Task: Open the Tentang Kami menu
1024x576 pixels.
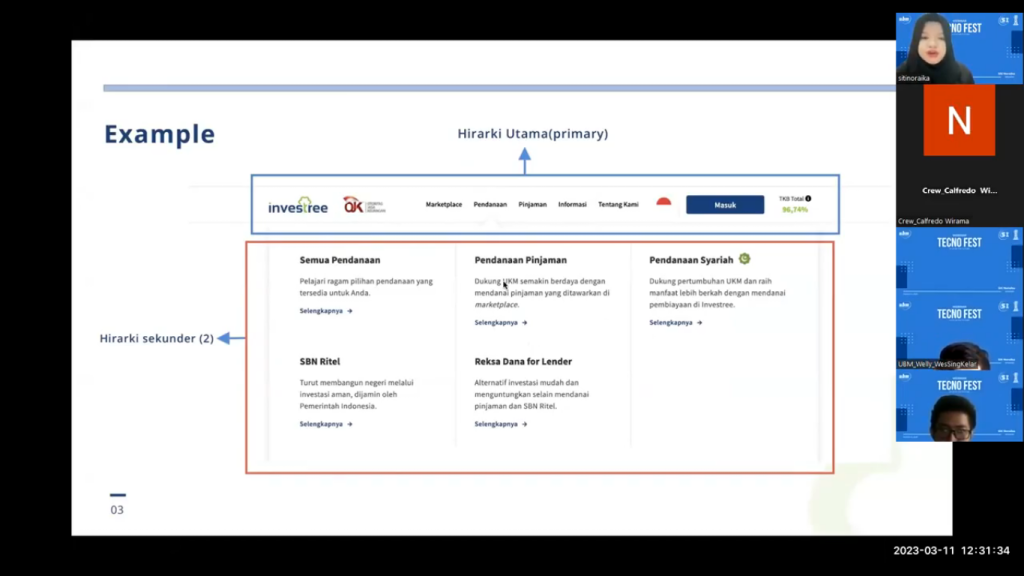Action: [618, 204]
